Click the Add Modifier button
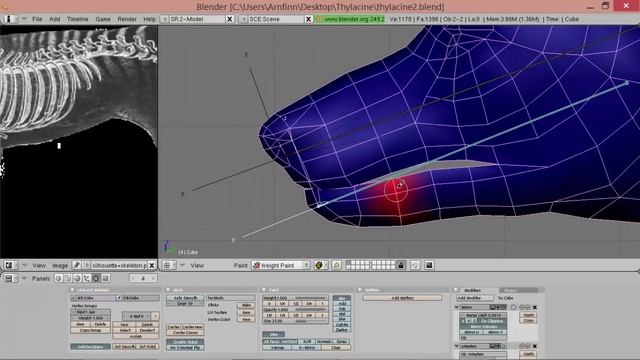 tap(475, 298)
